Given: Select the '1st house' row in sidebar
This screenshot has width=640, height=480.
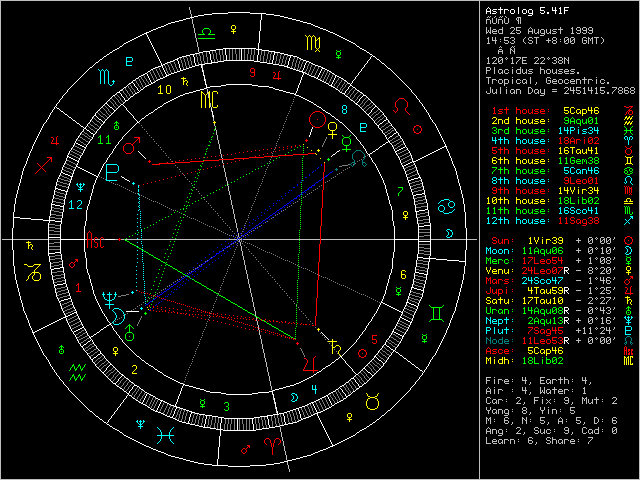Looking at the screenshot, I should point(546,108).
